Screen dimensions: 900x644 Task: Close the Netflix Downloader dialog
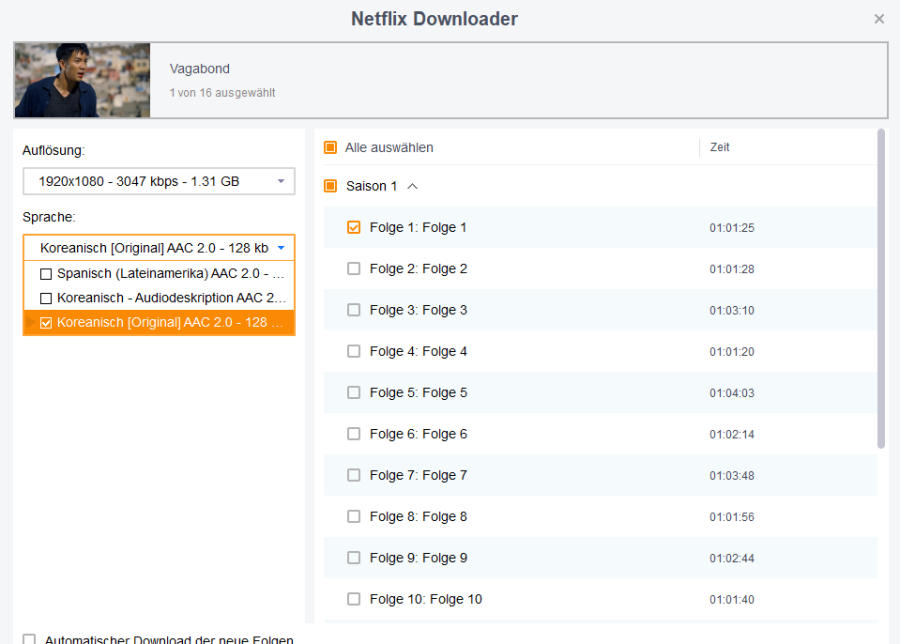pyautogui.click(x=879, y=19)
